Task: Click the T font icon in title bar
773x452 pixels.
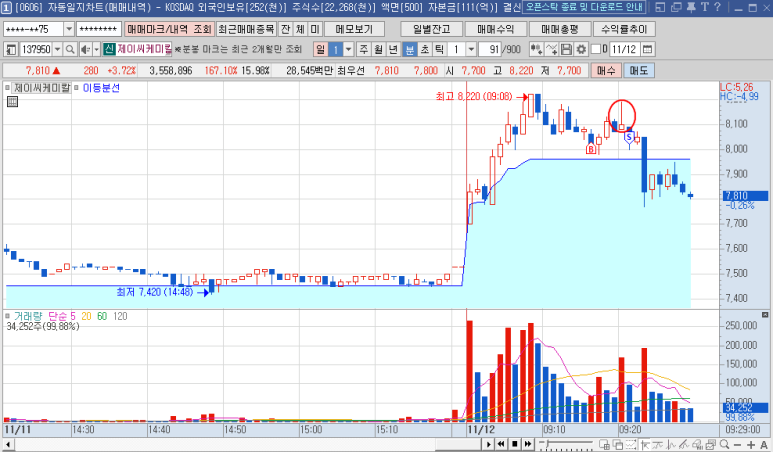Action: click(x=704, y=7)
